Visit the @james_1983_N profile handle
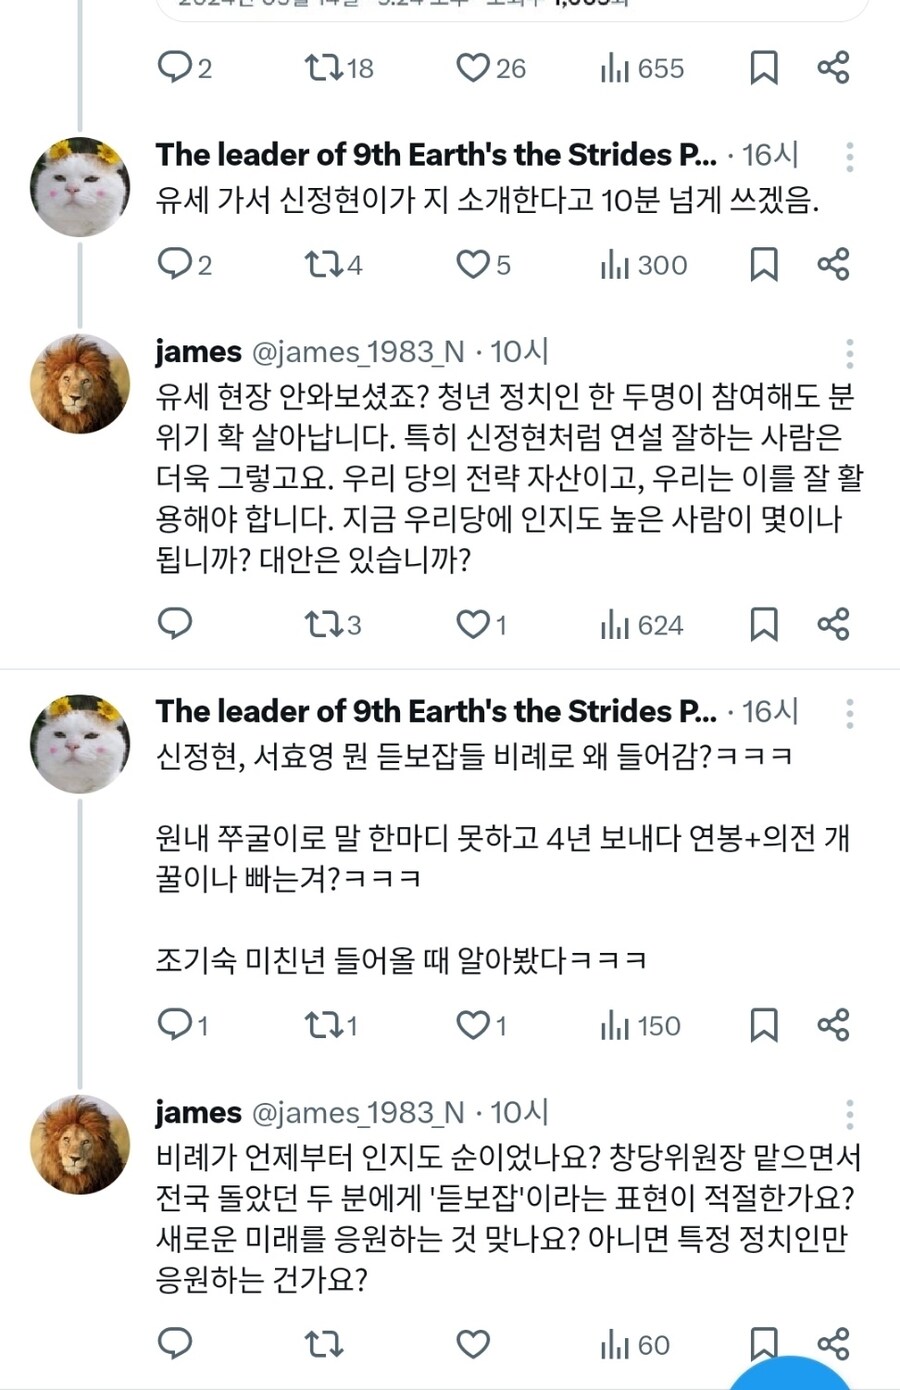Screen dimensions: 900x1390 click(x=360, y=352)
